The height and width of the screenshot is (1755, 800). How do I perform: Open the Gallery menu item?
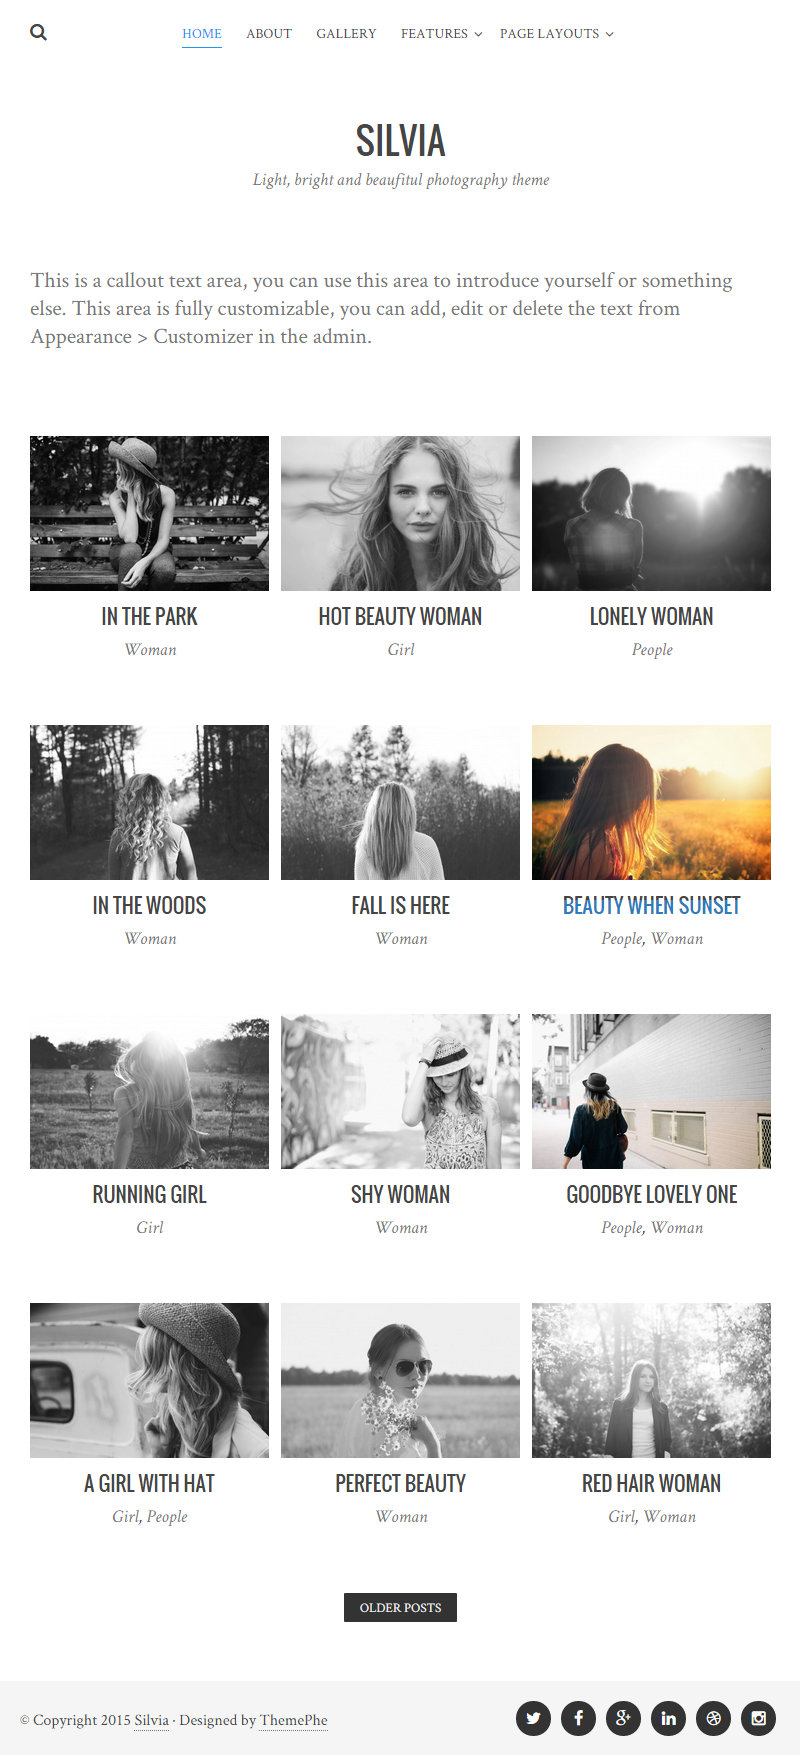[x=346, y=34]
